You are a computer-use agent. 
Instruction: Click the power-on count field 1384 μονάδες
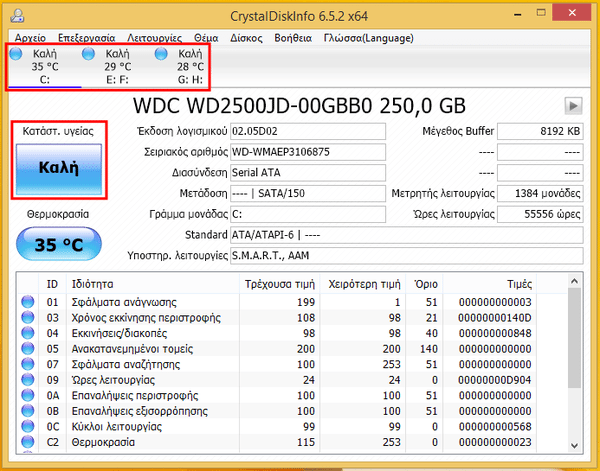[x=540, y=193]
